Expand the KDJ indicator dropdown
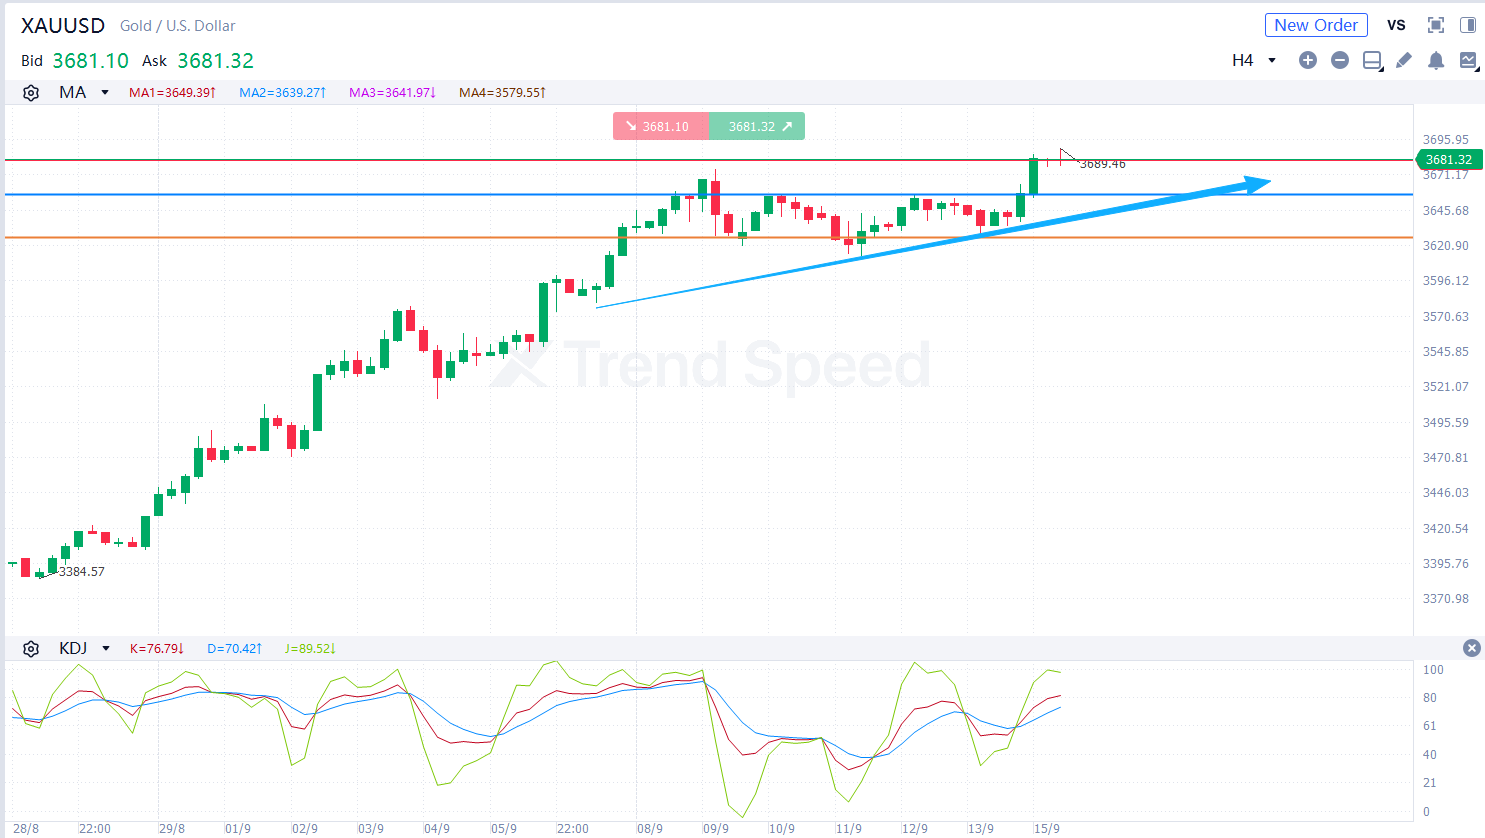This screenshot has height=838, width=1485. (106, 649)
